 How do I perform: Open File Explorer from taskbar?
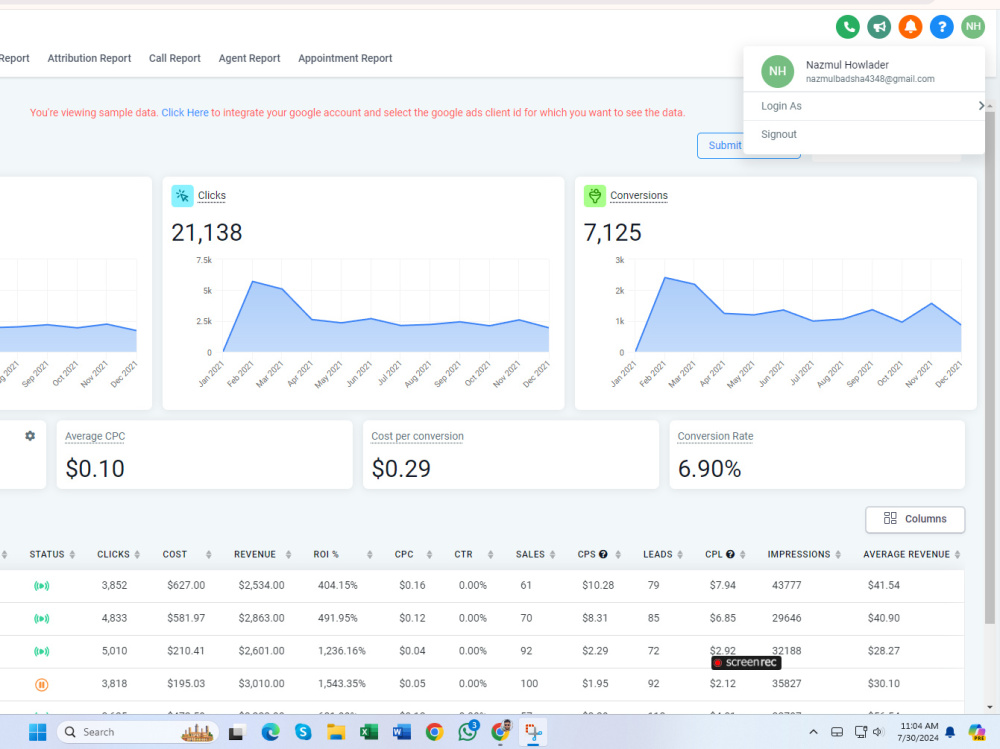pyautogui.click(x=336, y=732)
